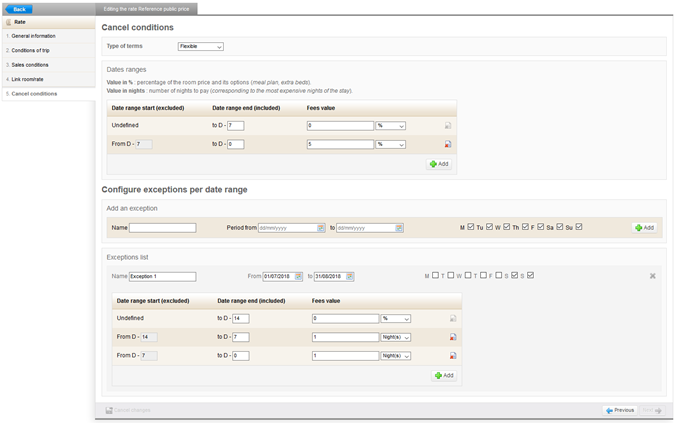Uncheck Monday in Add an exception
This screenshot has width=677, height=423.
(x=471, y=227)
